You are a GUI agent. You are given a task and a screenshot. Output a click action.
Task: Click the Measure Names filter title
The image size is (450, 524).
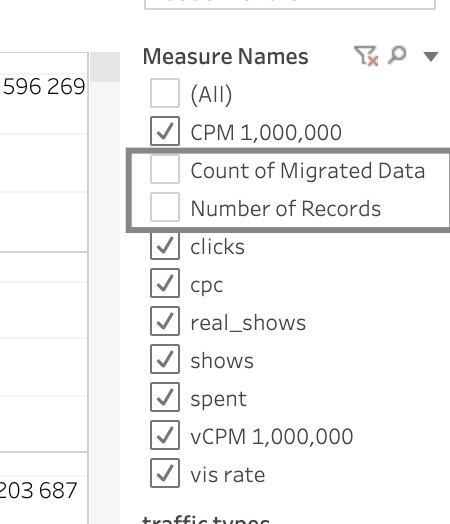[x=226, y=56]
